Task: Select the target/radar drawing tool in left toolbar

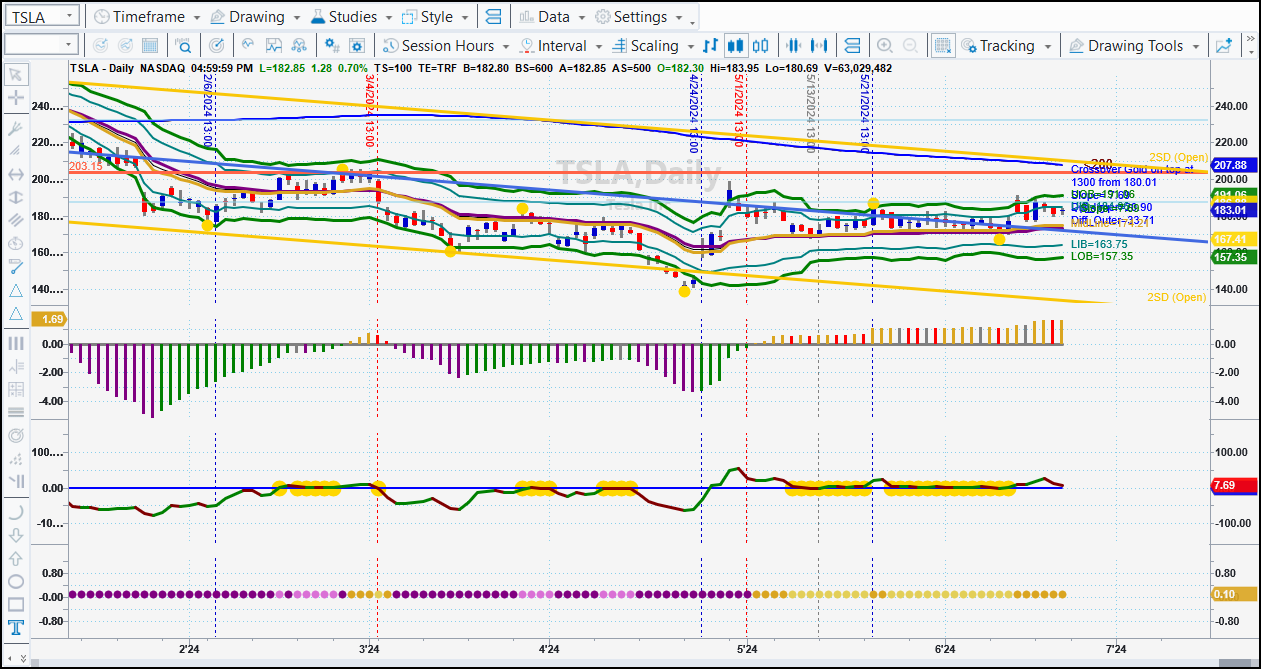Action: (x=16, y=435)
